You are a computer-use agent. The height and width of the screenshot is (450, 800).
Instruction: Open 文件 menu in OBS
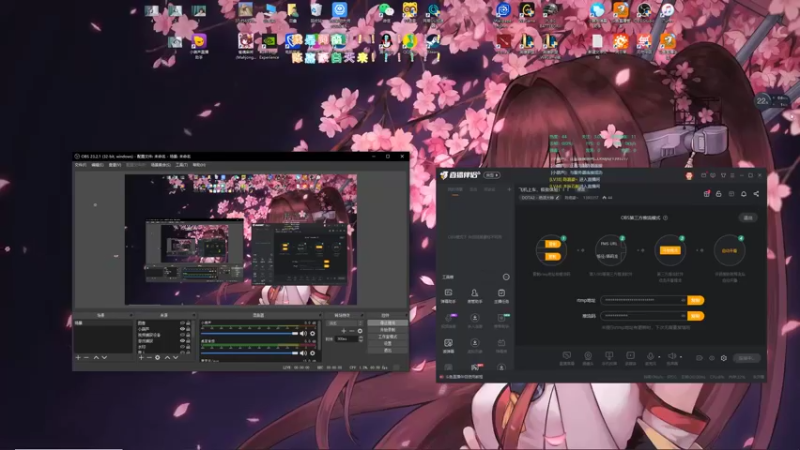coord(80,165)
